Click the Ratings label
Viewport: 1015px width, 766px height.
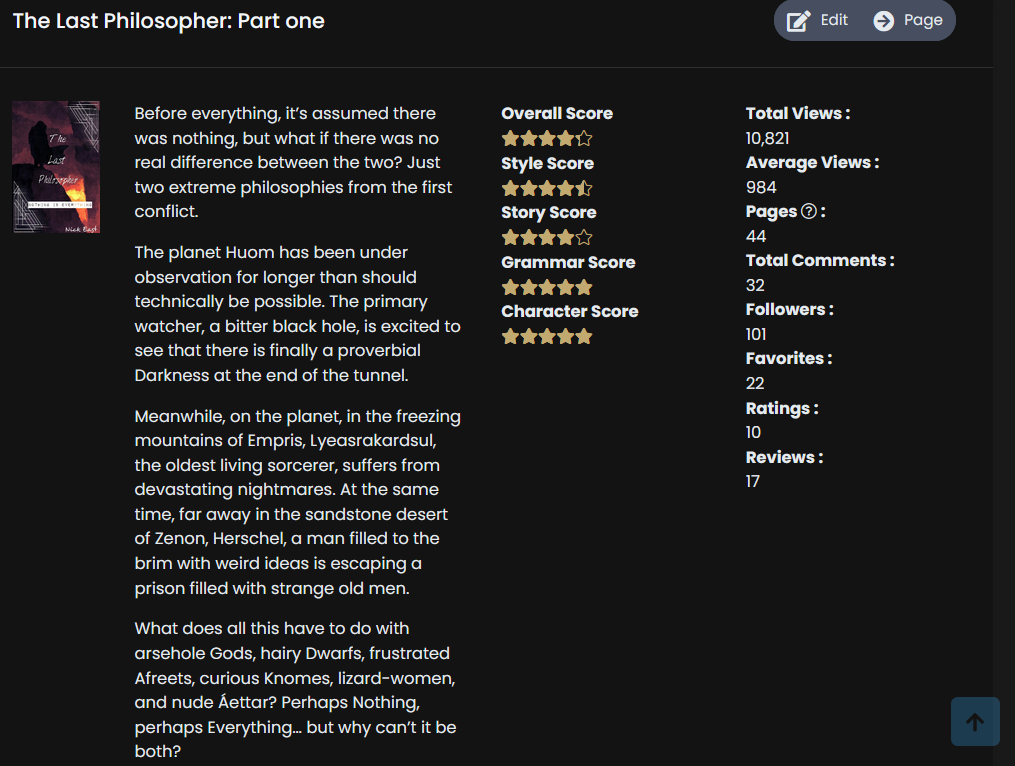pos(781,408)
